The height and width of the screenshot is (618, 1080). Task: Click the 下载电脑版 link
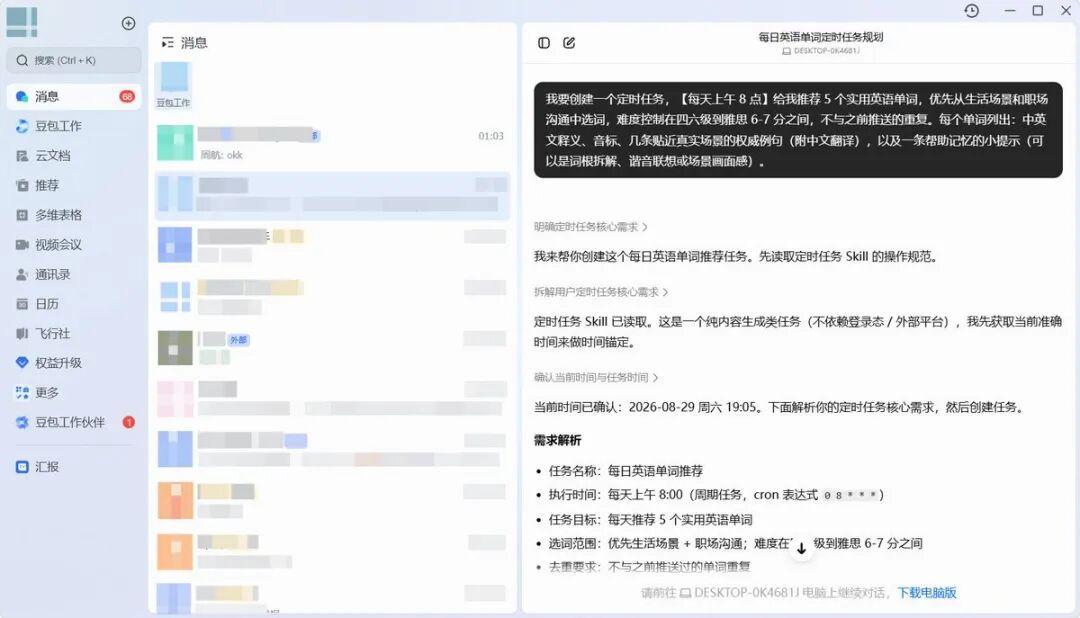click(926, 593)
